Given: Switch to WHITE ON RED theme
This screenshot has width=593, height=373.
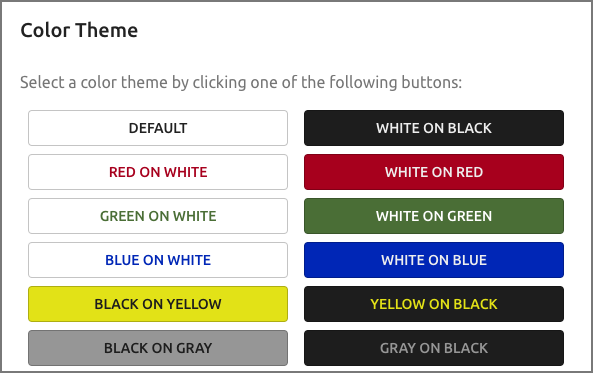Looking at the screenshot, I should click(434, 172).
